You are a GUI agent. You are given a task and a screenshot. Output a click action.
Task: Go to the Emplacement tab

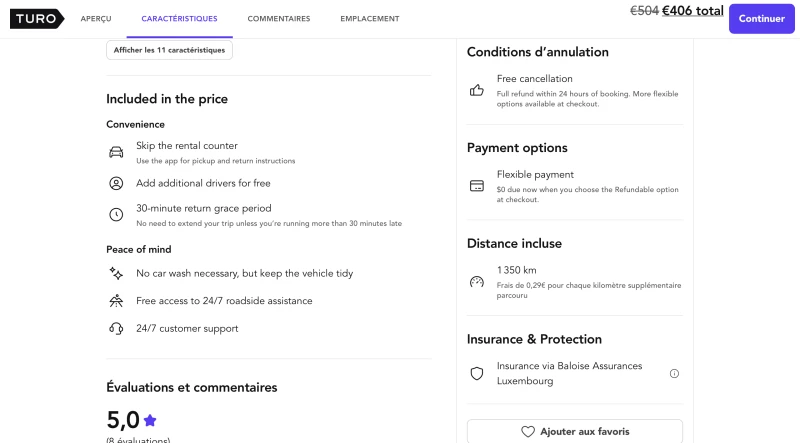tap(370, 19)
